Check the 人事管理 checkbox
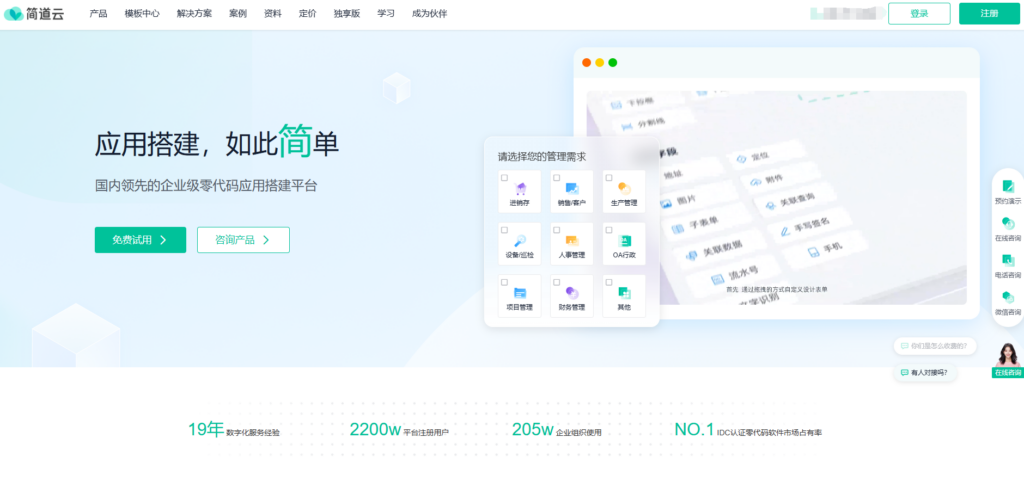 click(x=556, y=230)
